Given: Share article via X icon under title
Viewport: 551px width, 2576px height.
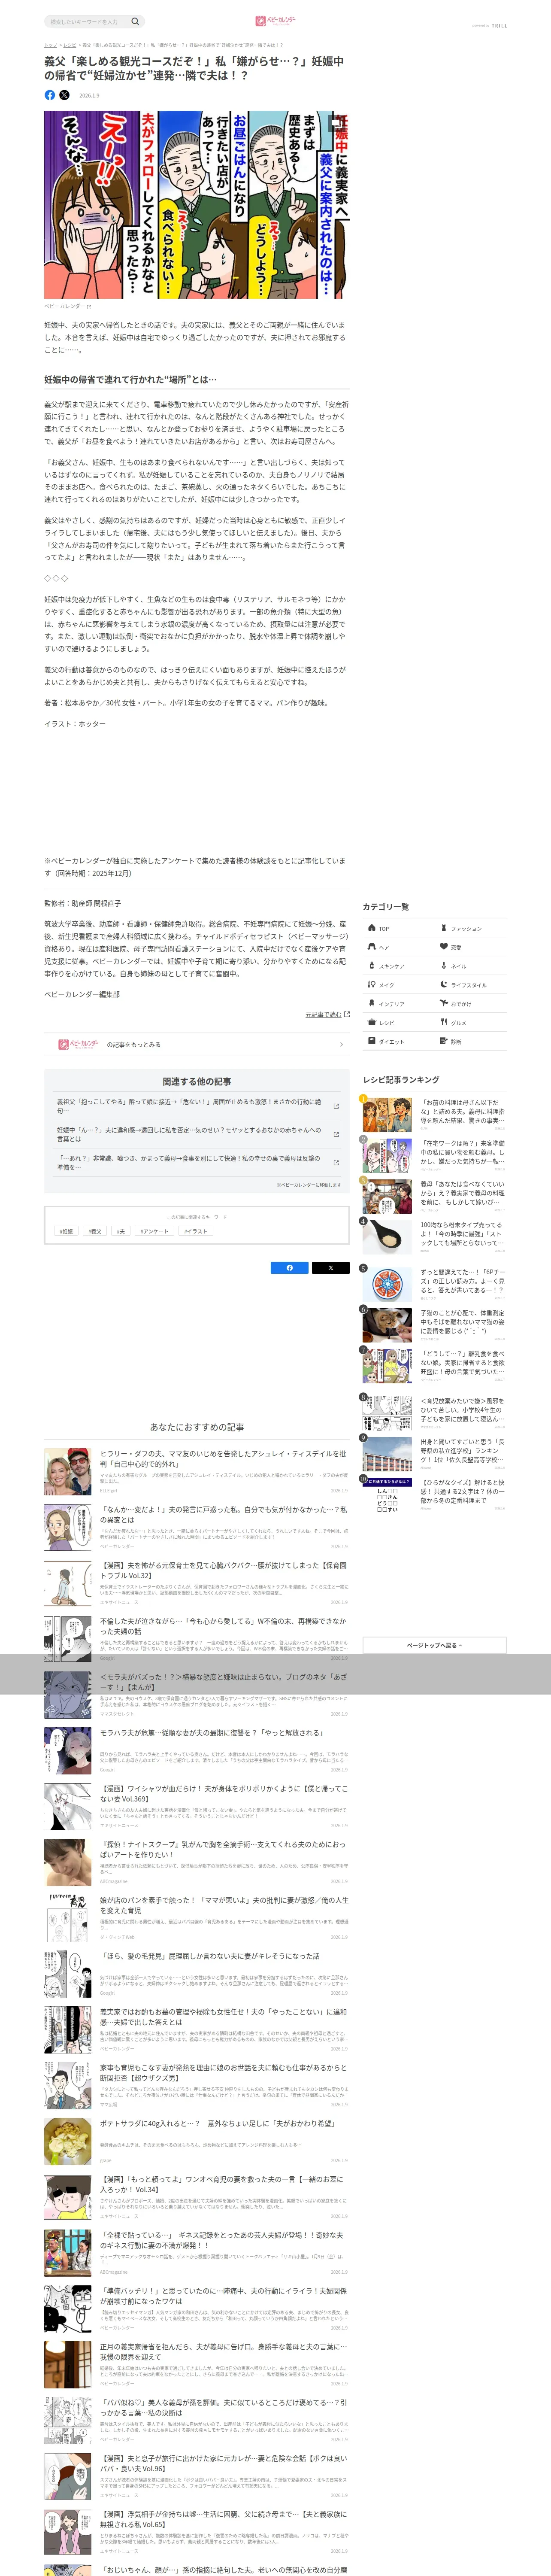Looking at the screenshot, I should point(65,95).
